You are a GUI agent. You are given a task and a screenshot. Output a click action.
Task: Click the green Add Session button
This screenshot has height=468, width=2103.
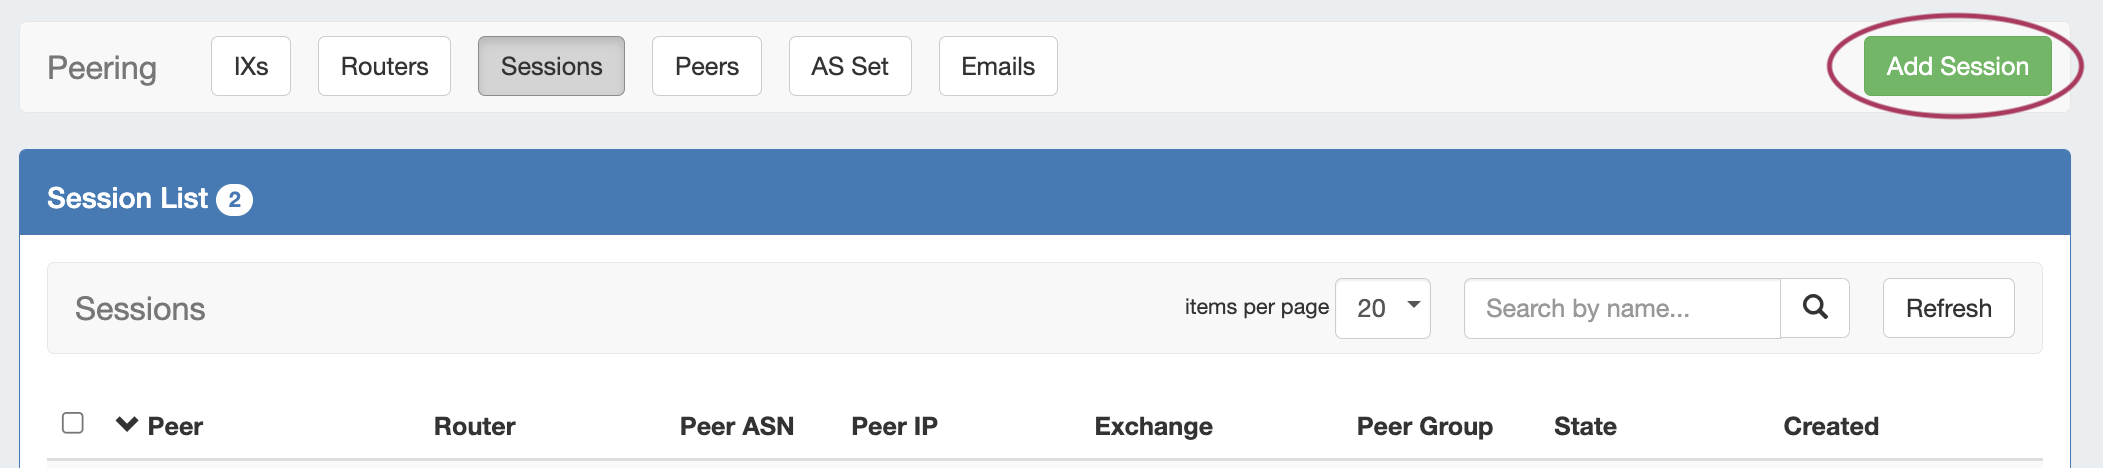[x=1957, y=66]
